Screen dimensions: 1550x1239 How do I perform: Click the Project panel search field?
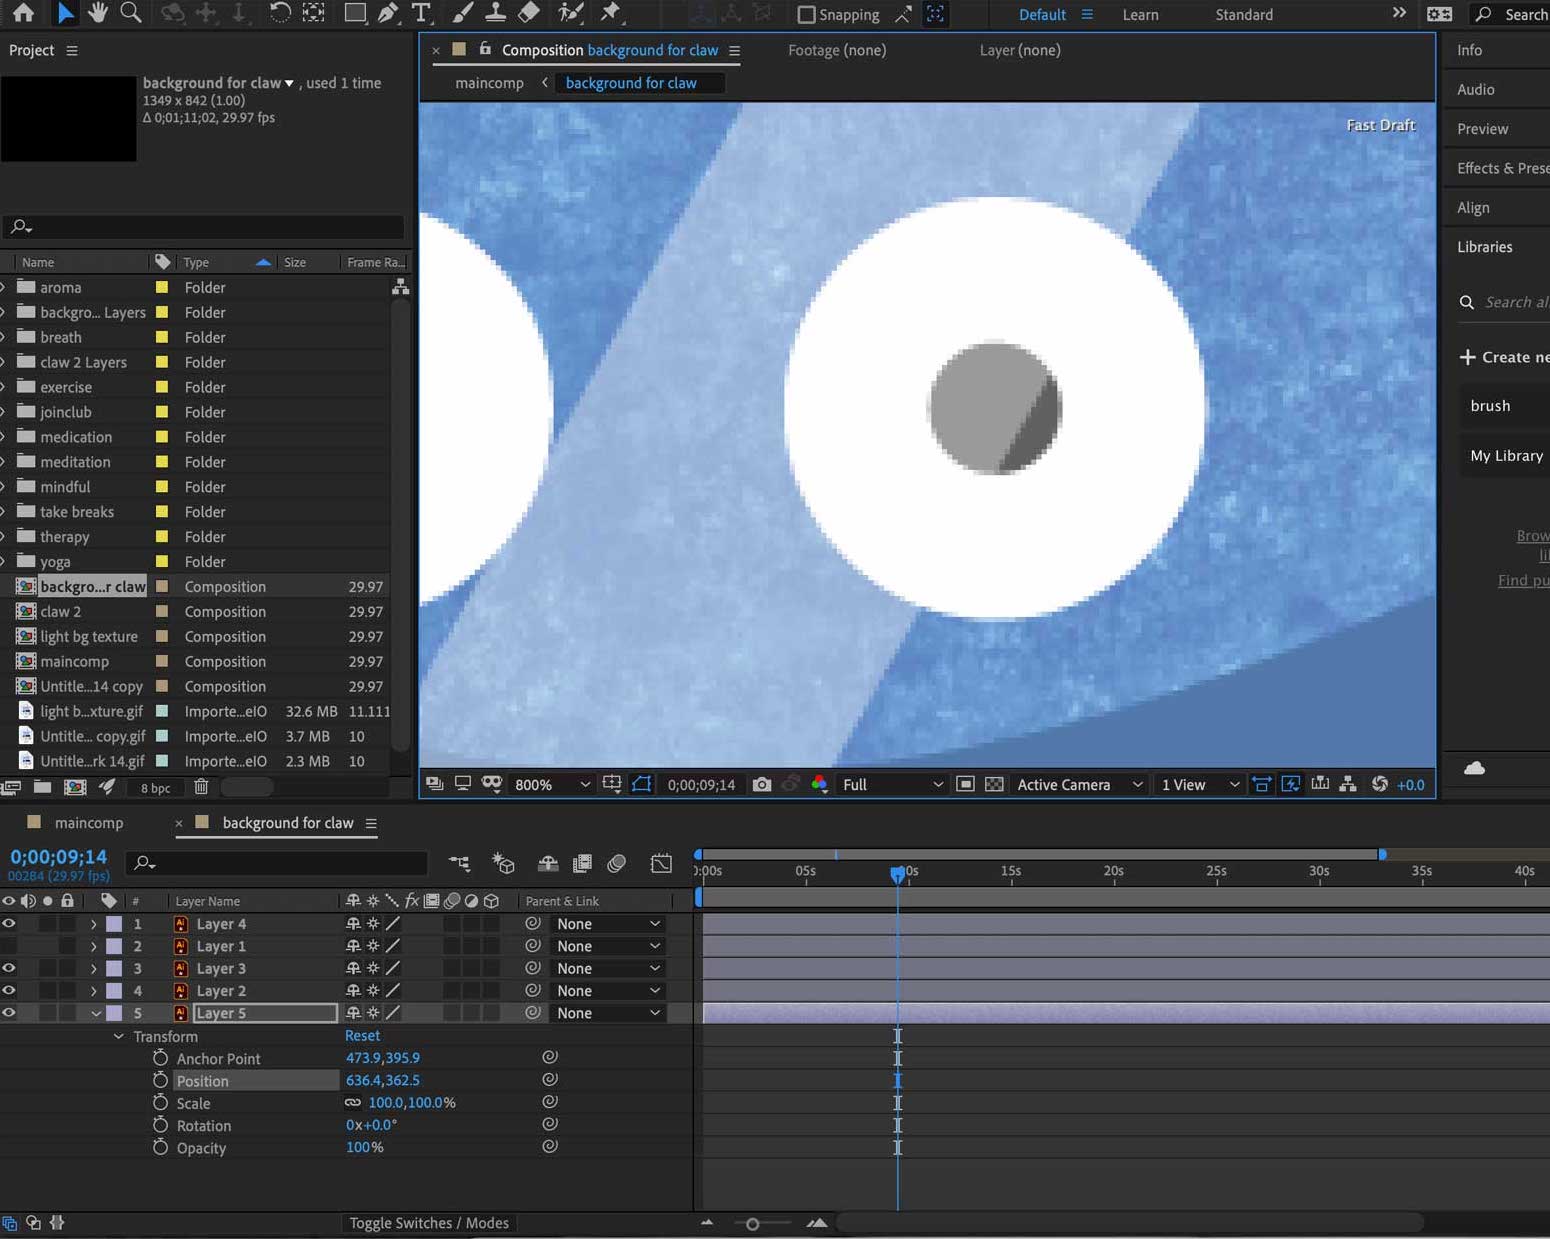203,227
